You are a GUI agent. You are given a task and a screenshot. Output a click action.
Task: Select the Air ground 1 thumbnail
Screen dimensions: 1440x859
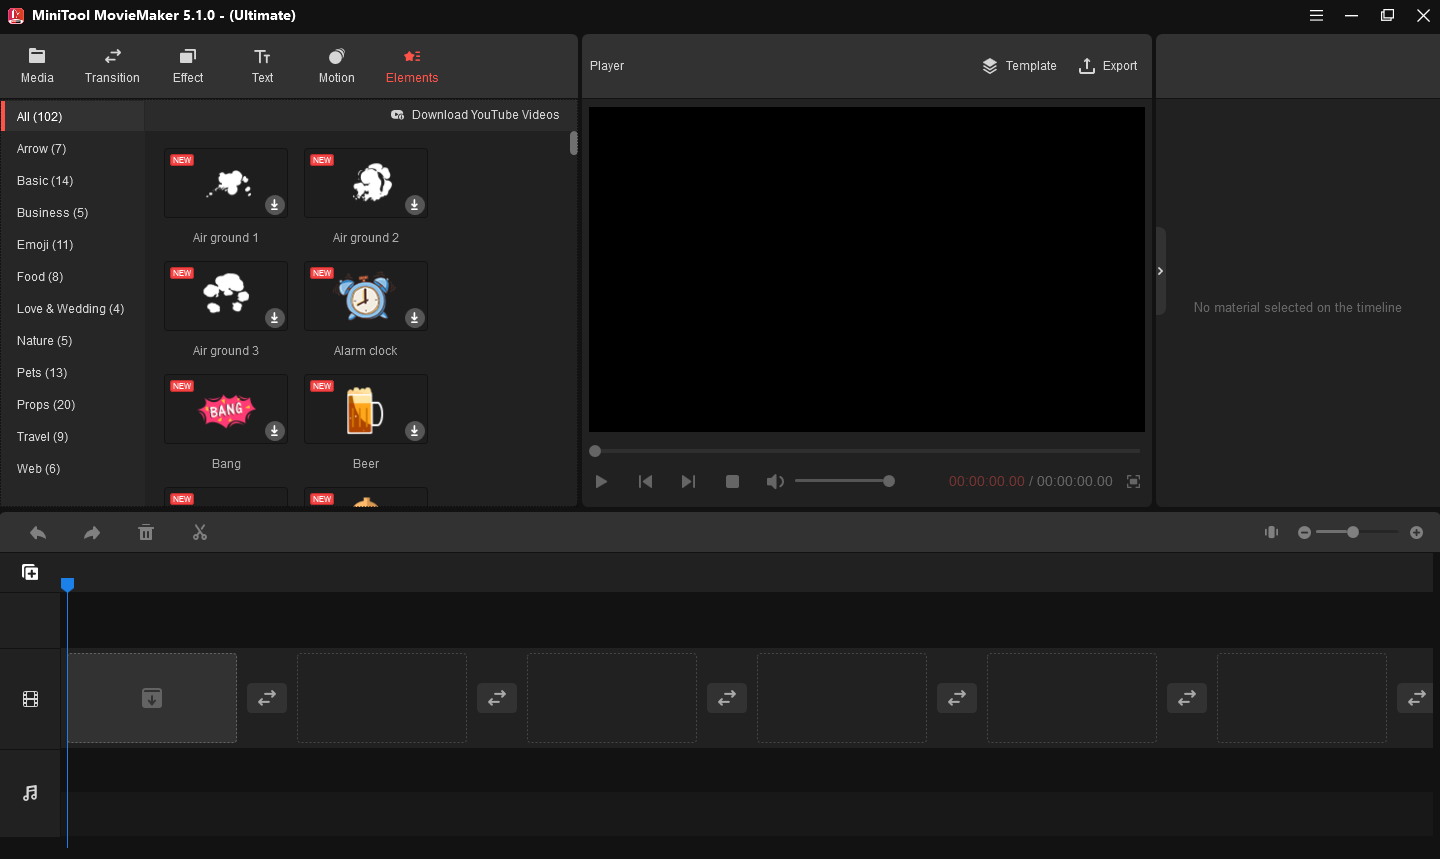click(226, 183)
